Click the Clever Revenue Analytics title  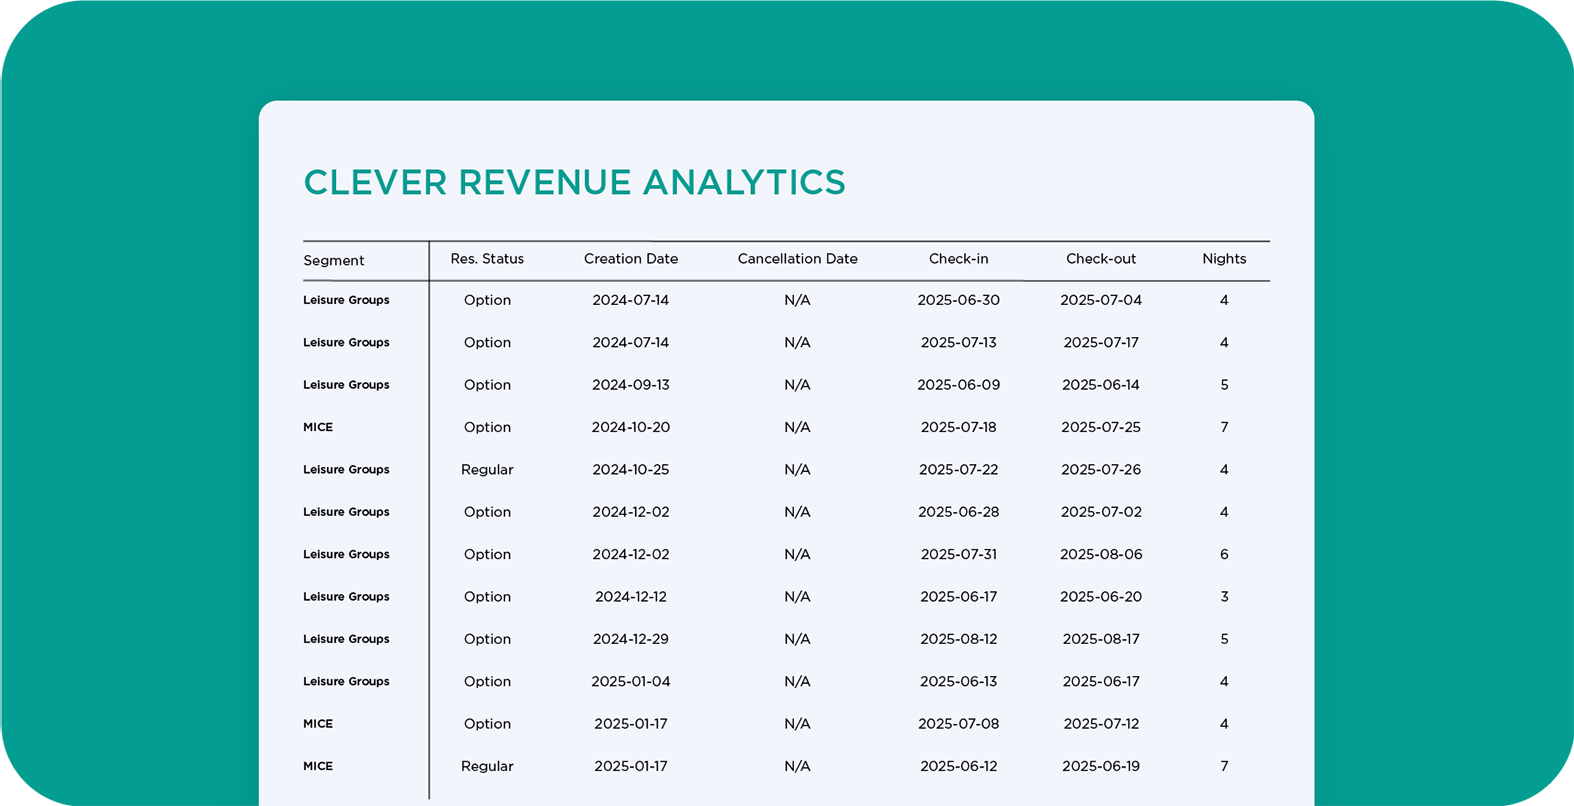click(574, 183)
